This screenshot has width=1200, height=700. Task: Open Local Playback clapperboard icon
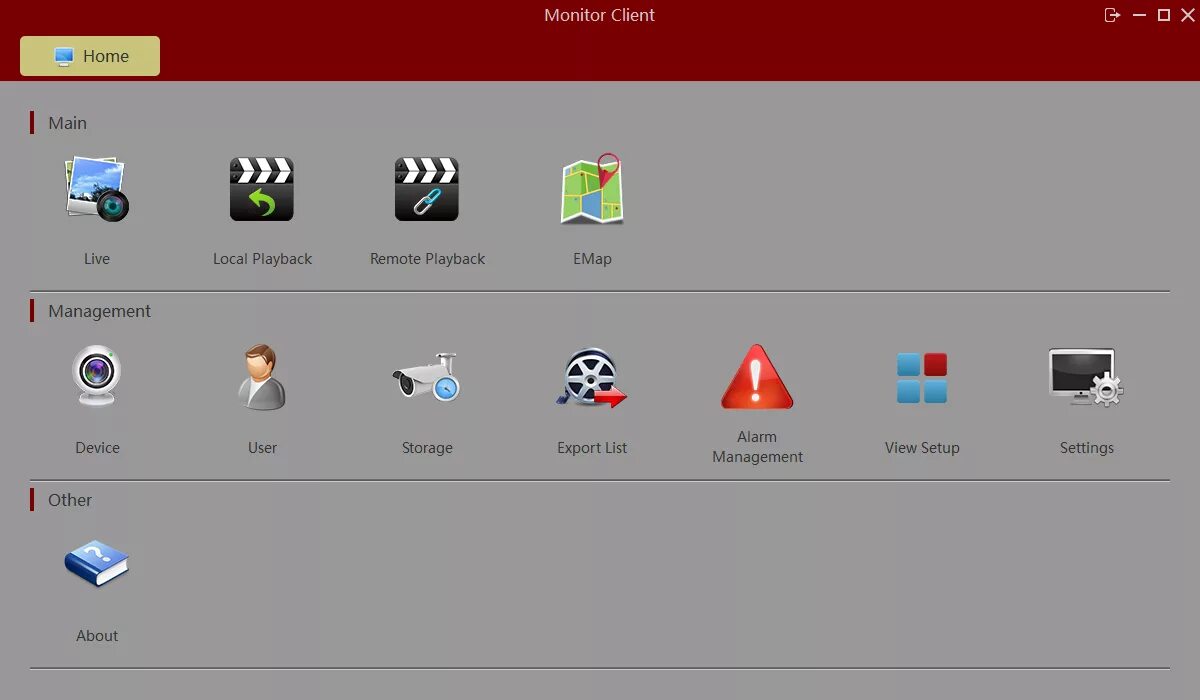[262, 189]
